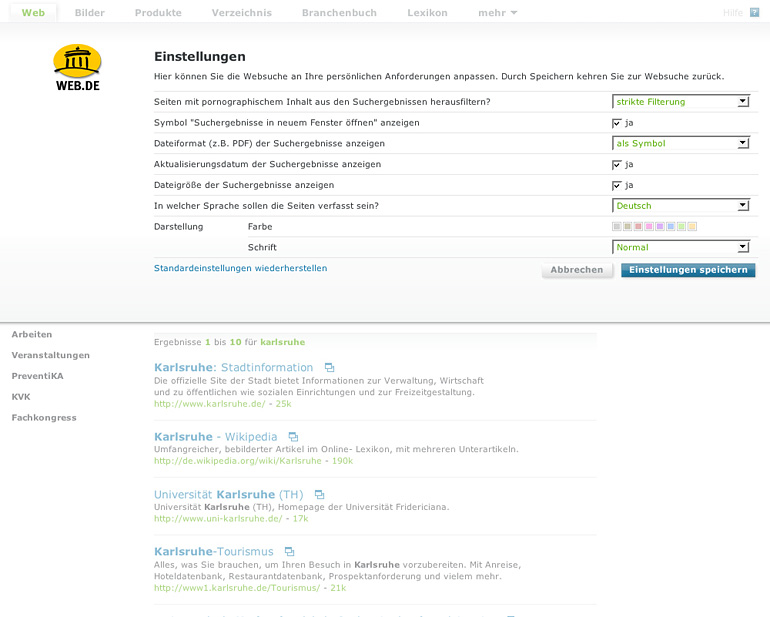
Task: Select the orange color swatch
Action: click(x=692, y=226)
